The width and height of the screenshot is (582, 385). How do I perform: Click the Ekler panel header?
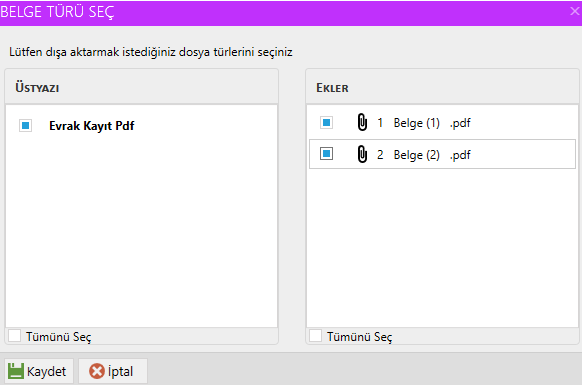442,87
